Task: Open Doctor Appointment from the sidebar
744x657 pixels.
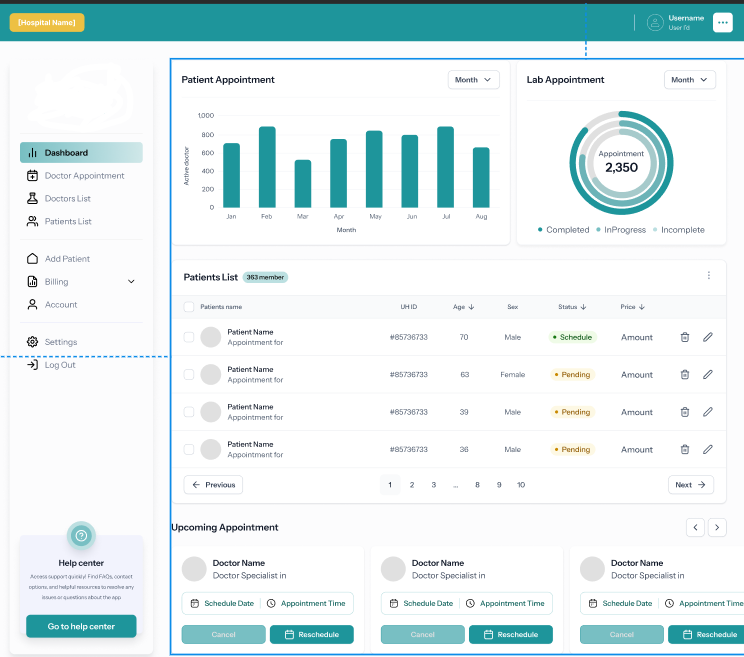Action: [84, 176]
